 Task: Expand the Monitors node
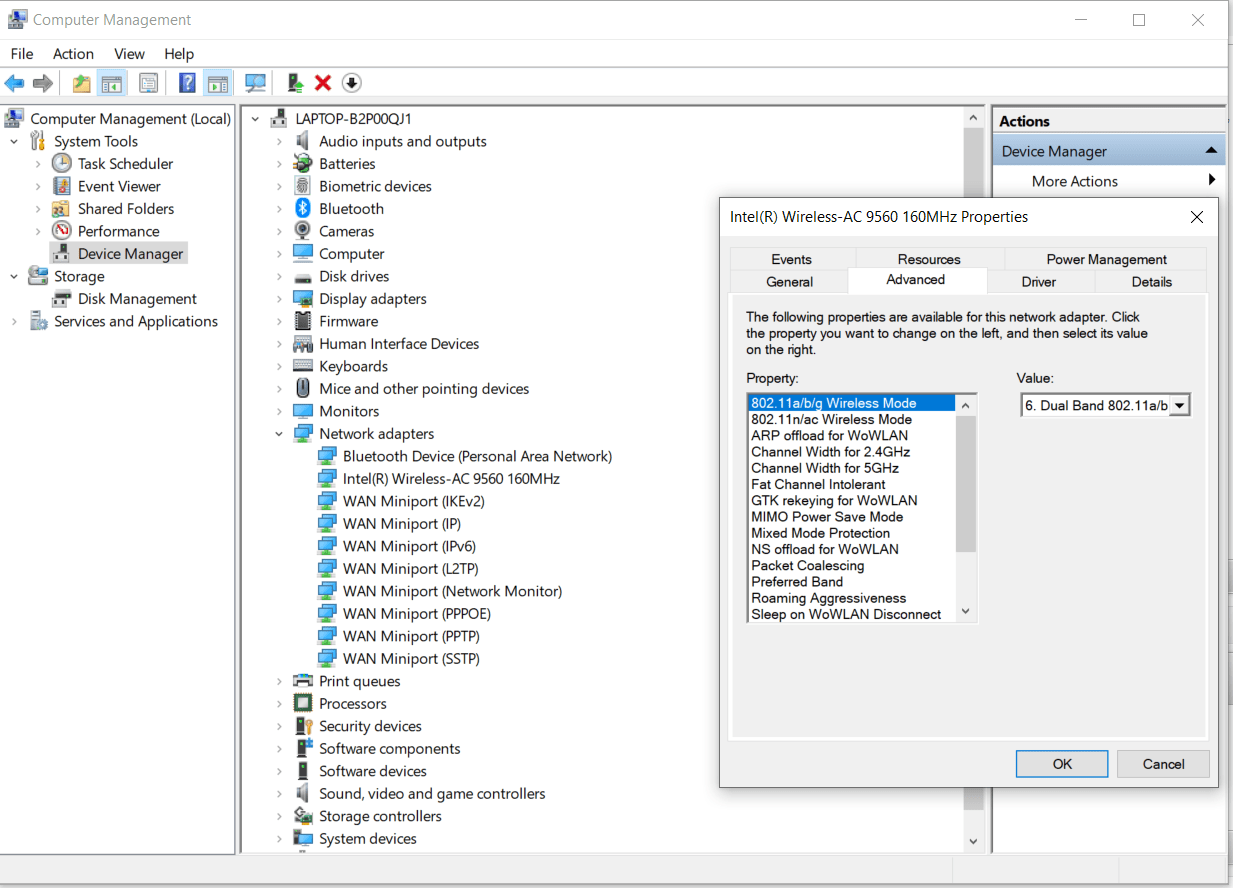[x=280, y=411]
